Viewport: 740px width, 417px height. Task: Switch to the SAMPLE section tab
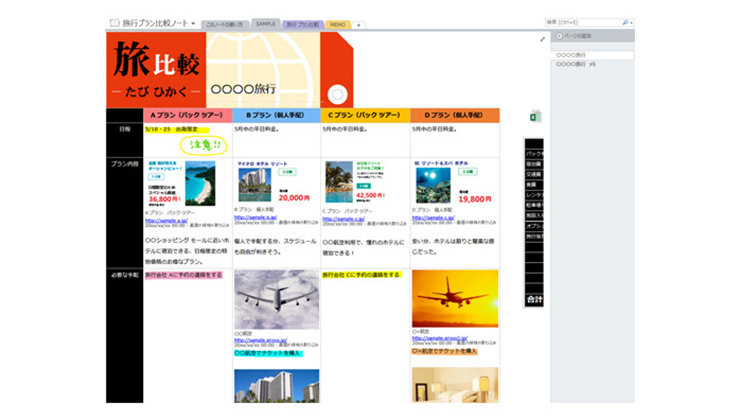coord(265,23)
